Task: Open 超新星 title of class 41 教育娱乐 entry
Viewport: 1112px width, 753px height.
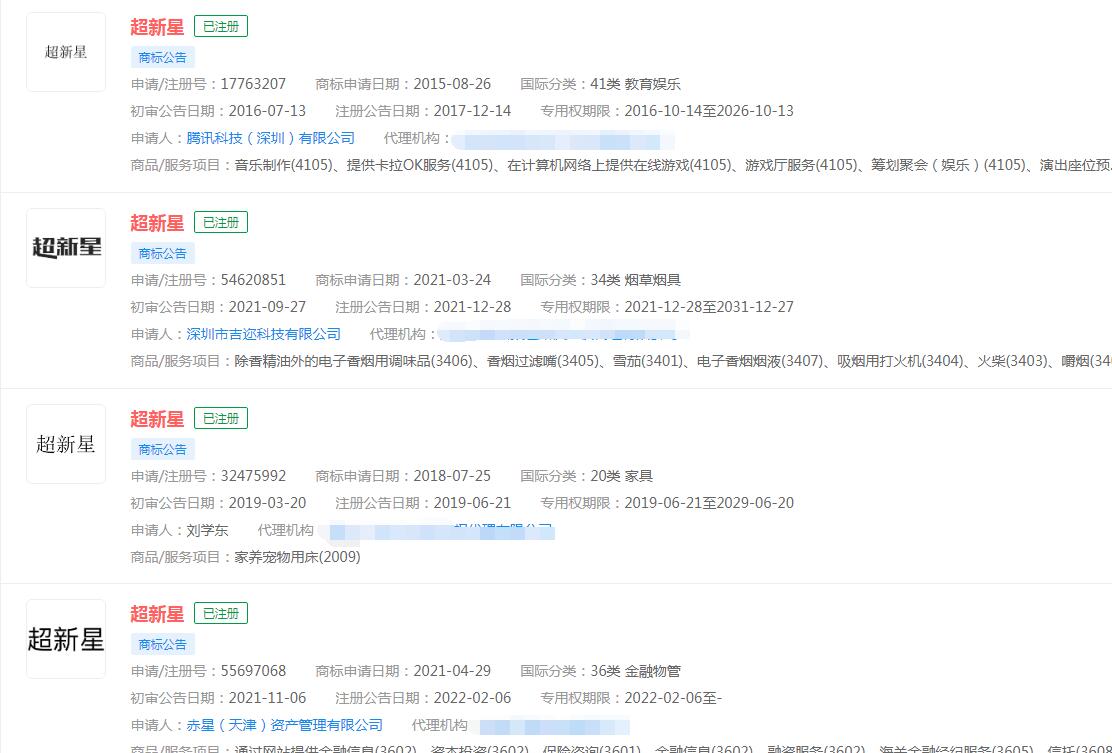Action: [x=157, y=27]
